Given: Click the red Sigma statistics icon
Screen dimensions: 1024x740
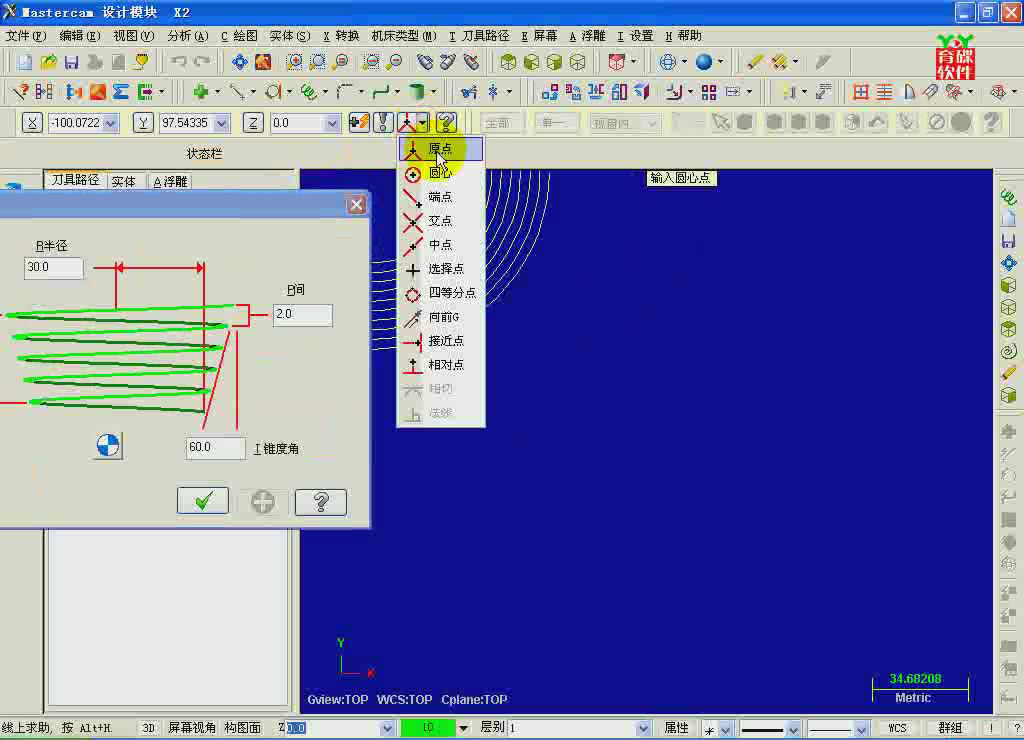Looking at the screenshot, I should tap(121, 92).
